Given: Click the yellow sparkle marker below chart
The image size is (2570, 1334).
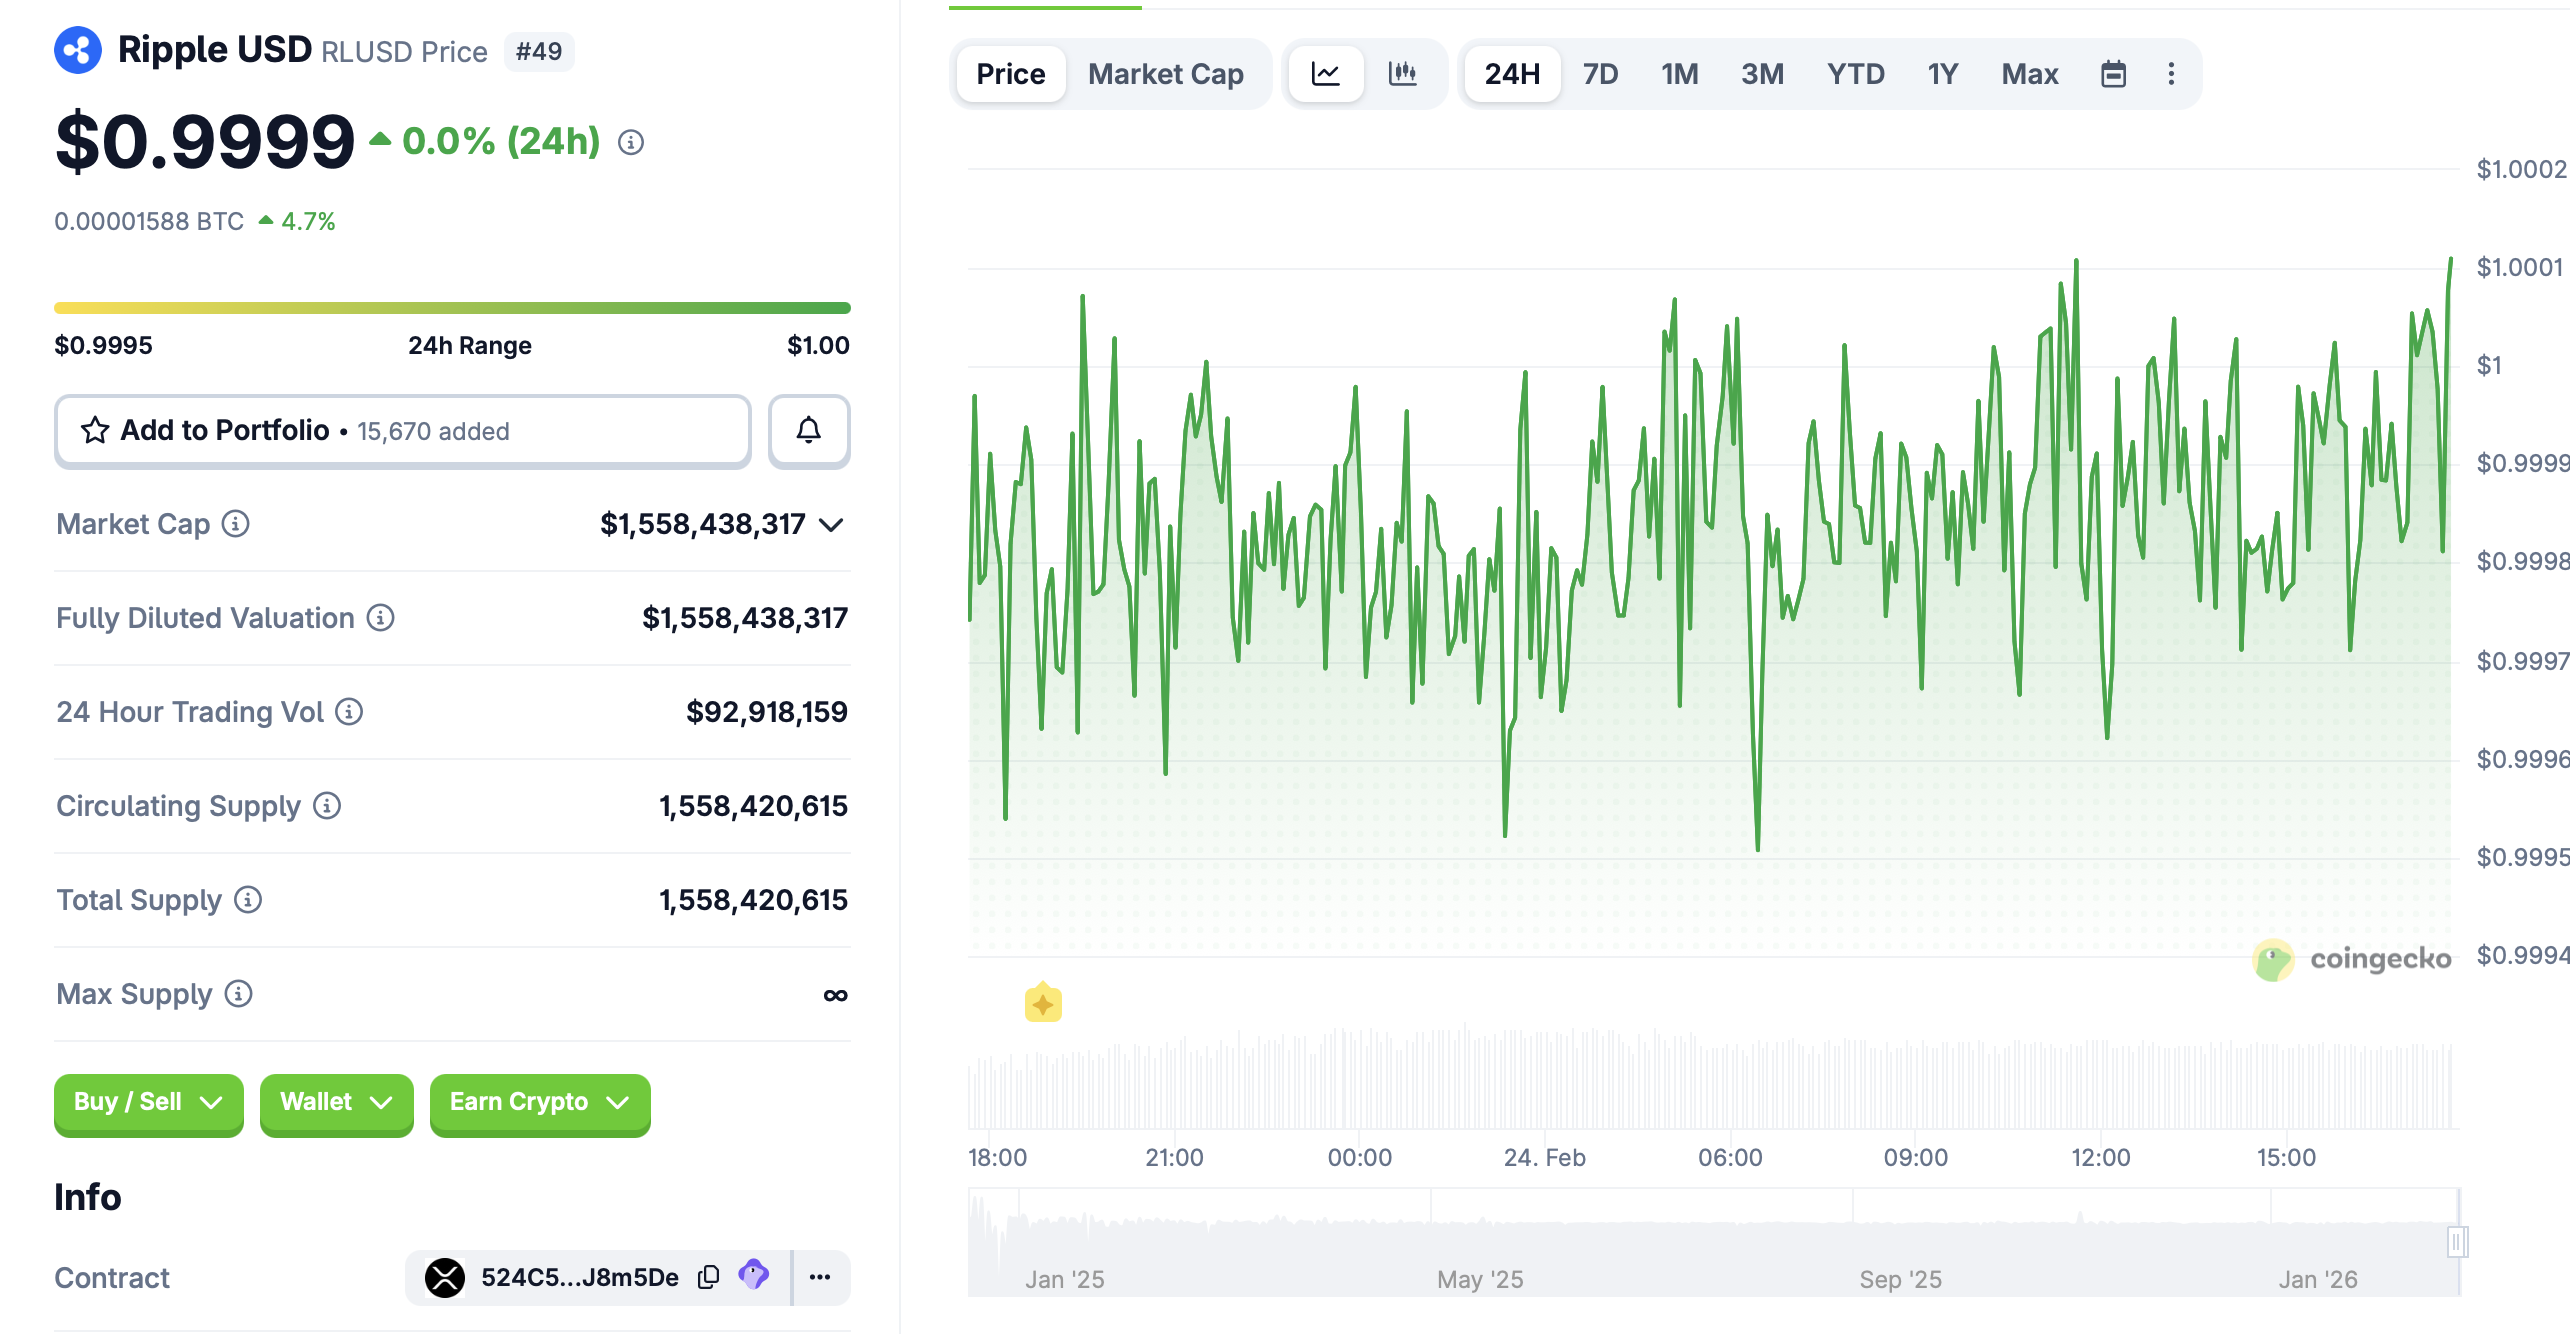Looking at the screenshot, I should pos(1043,1003).
